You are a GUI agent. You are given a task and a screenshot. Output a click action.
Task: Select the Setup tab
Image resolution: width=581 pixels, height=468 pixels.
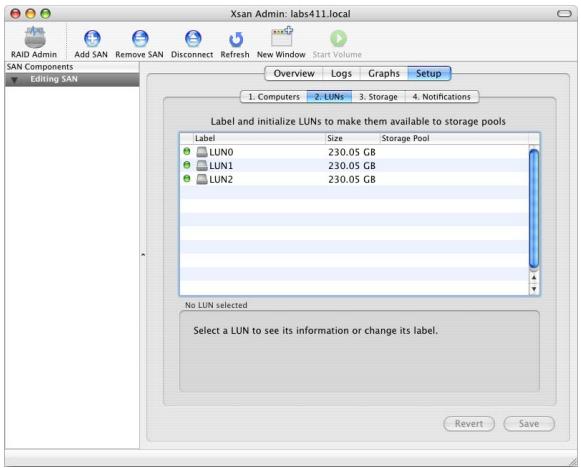coord(429,73)
